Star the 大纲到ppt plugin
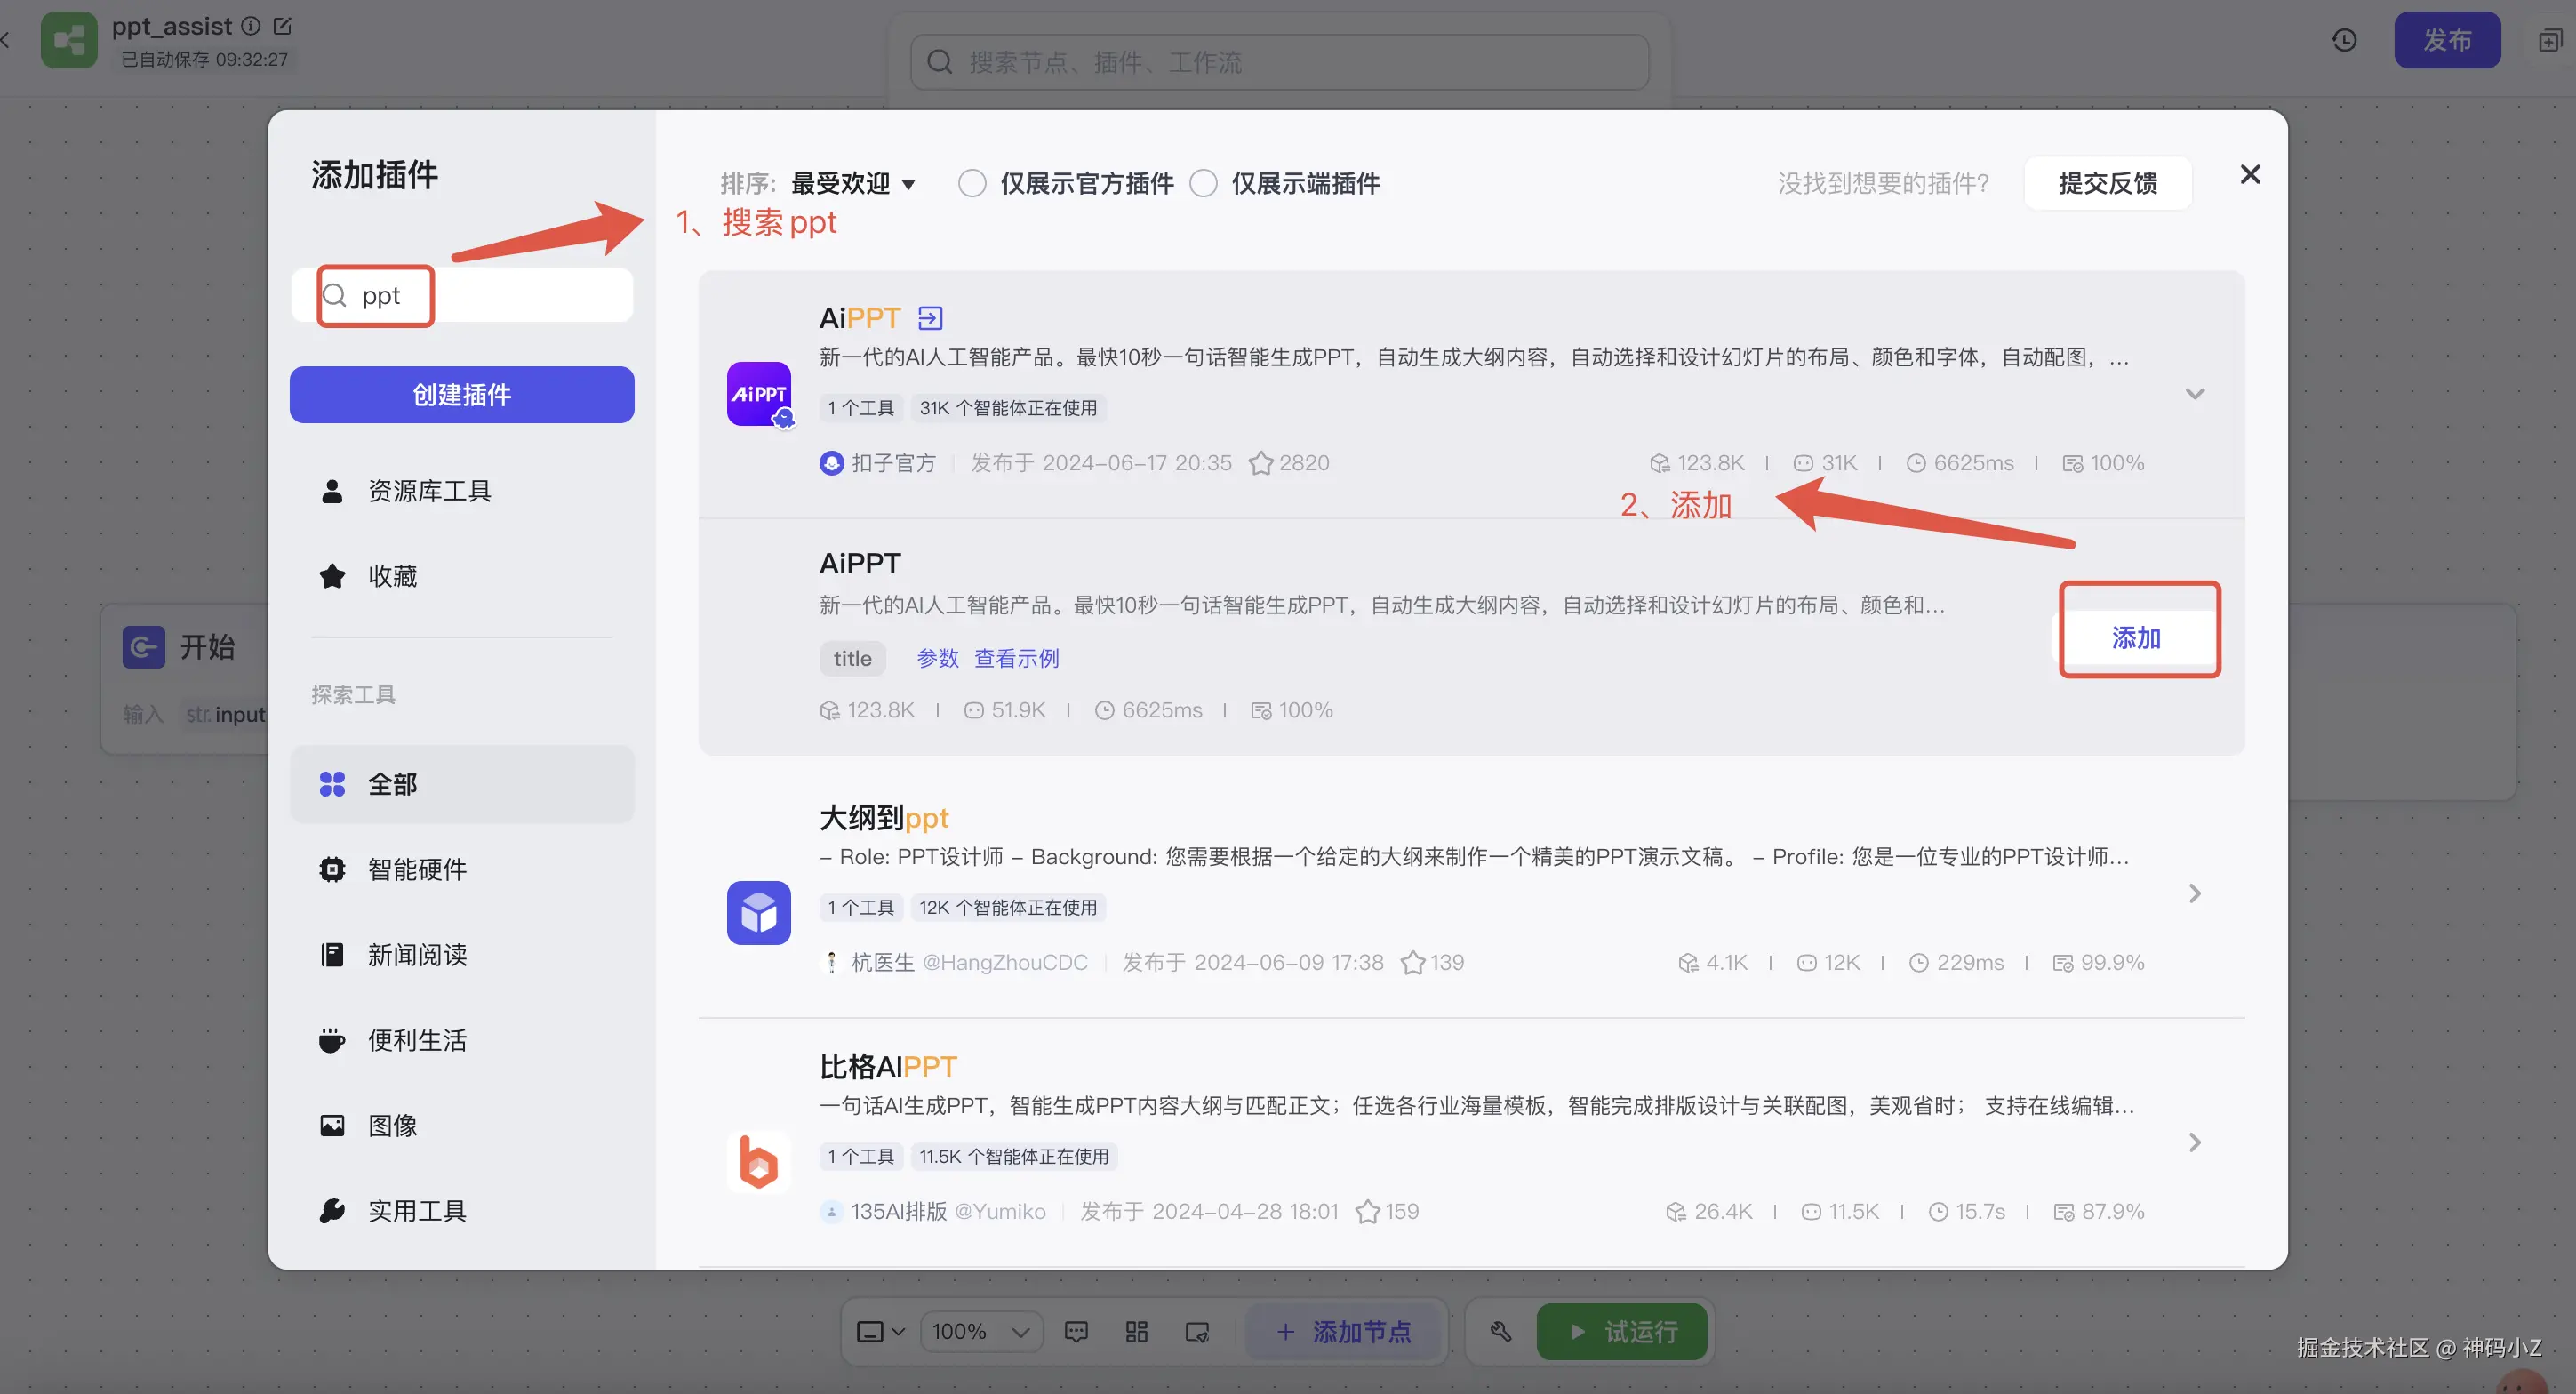The width and height of the screenshot is (2576, 1394). click(1412, 962)
